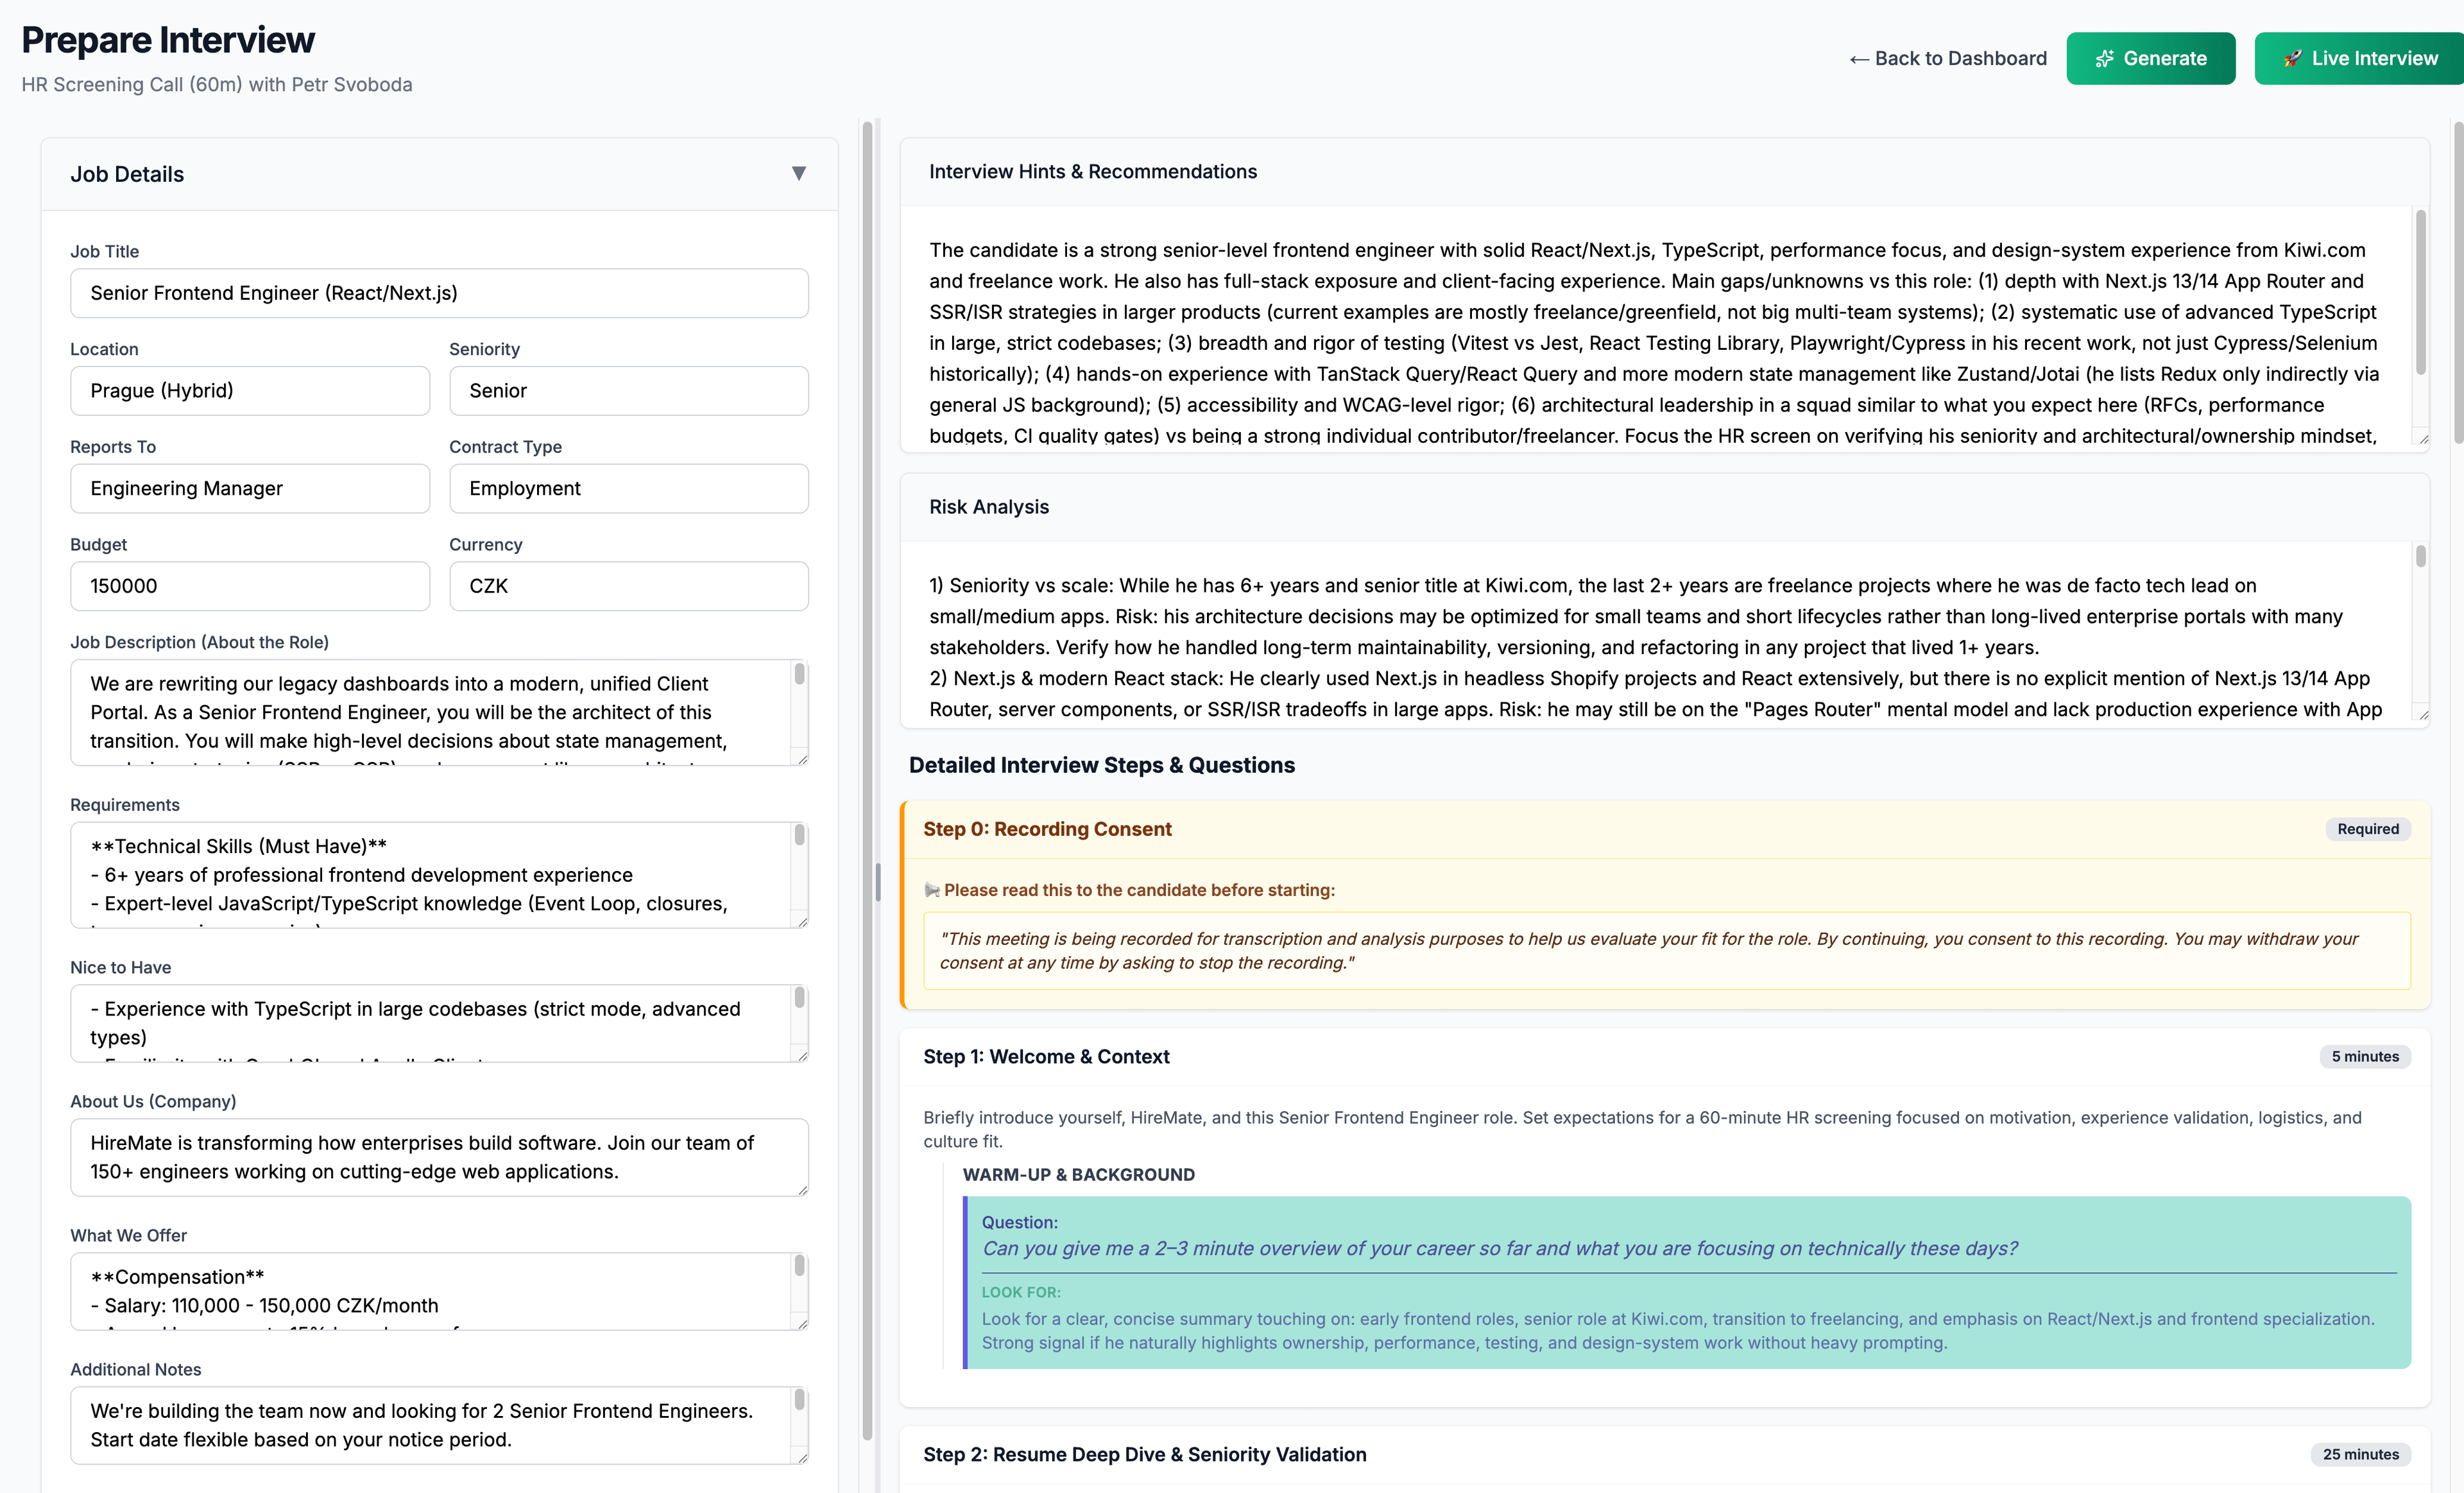Collapse the Job Details panel
This screenshot has height=1493, width=2464.
coord(798,174)
